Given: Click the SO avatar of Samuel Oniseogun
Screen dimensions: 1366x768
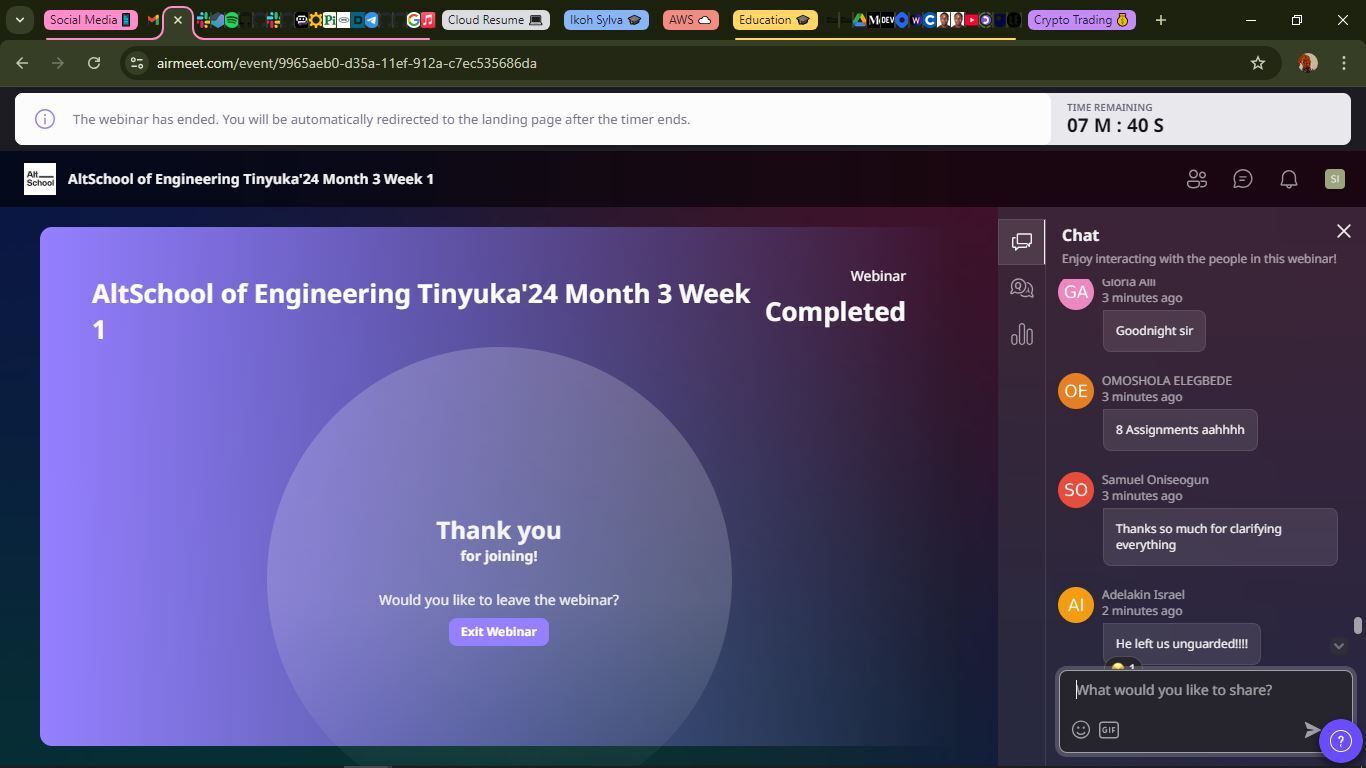Looking at the screenshot, I should pyautogui.click(x=1076, y=490).
